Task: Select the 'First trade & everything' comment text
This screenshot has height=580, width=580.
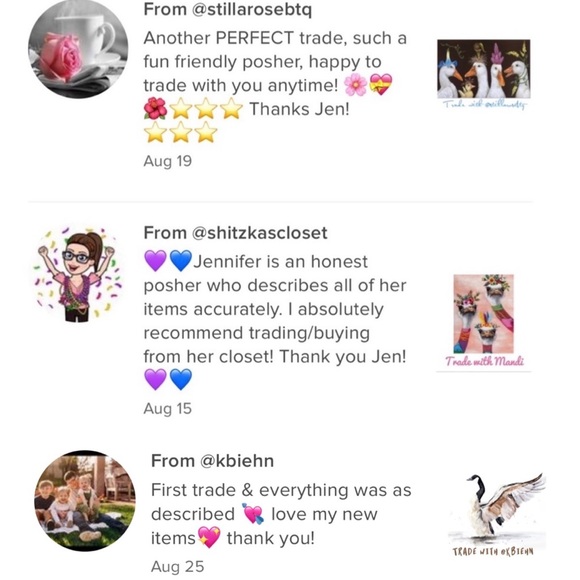Action: tap(281, 514)
